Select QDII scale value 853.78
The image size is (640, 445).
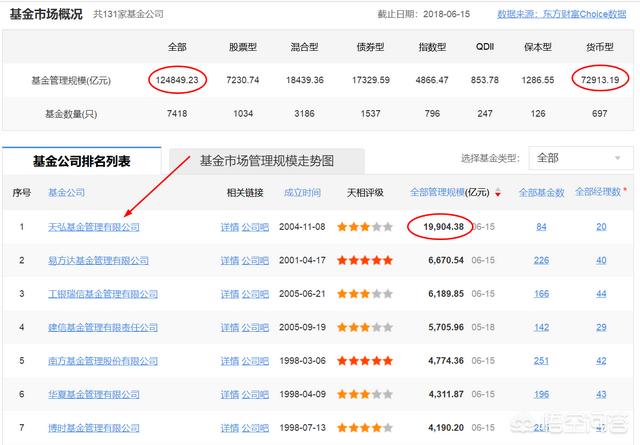coord(485,80)
